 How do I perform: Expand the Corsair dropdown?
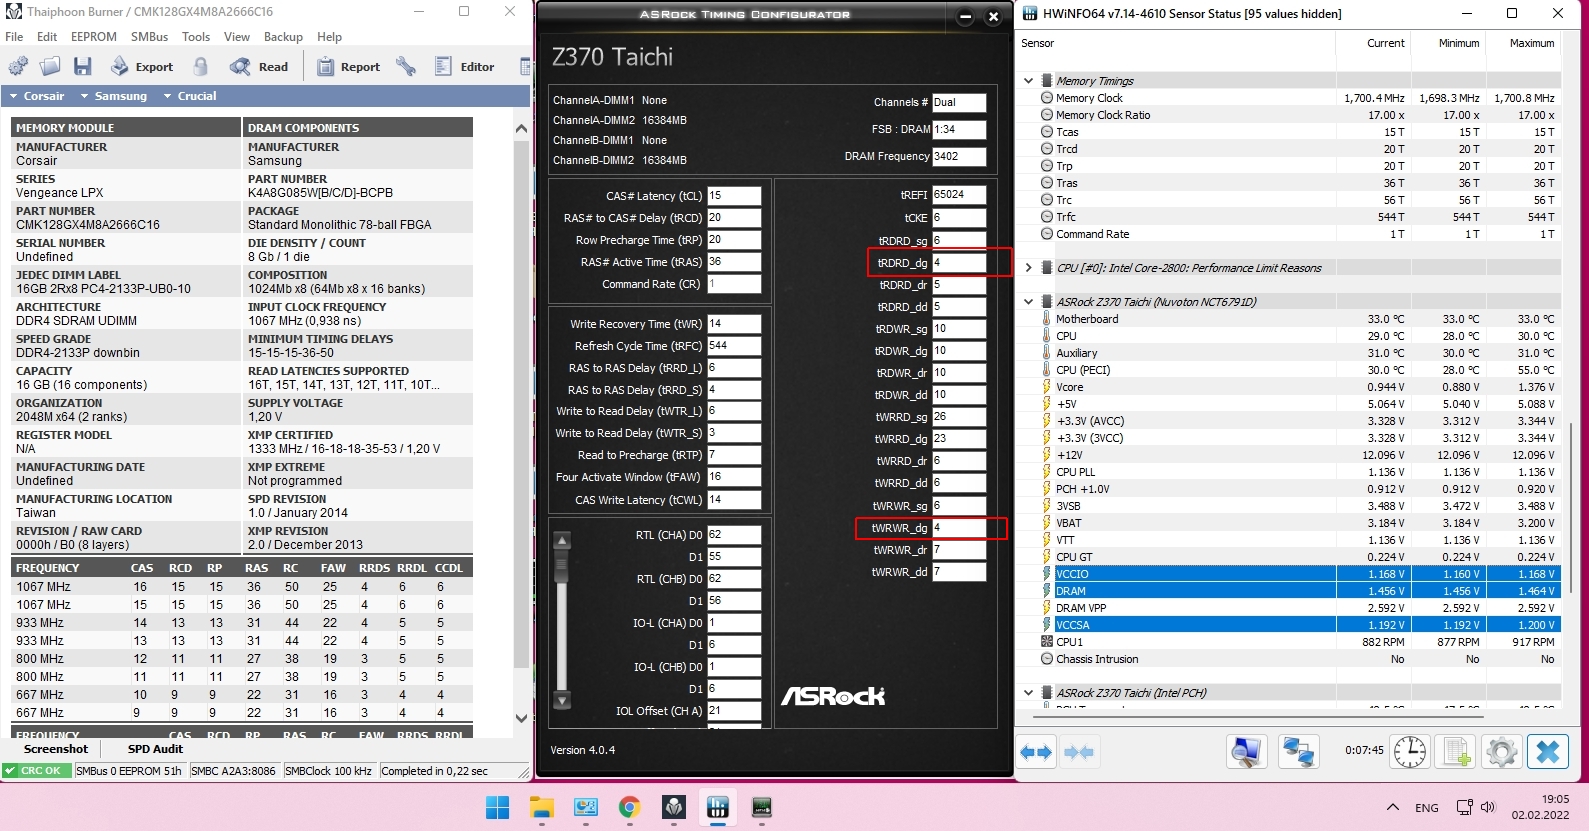pyautogui.click(x=37, y=96)
